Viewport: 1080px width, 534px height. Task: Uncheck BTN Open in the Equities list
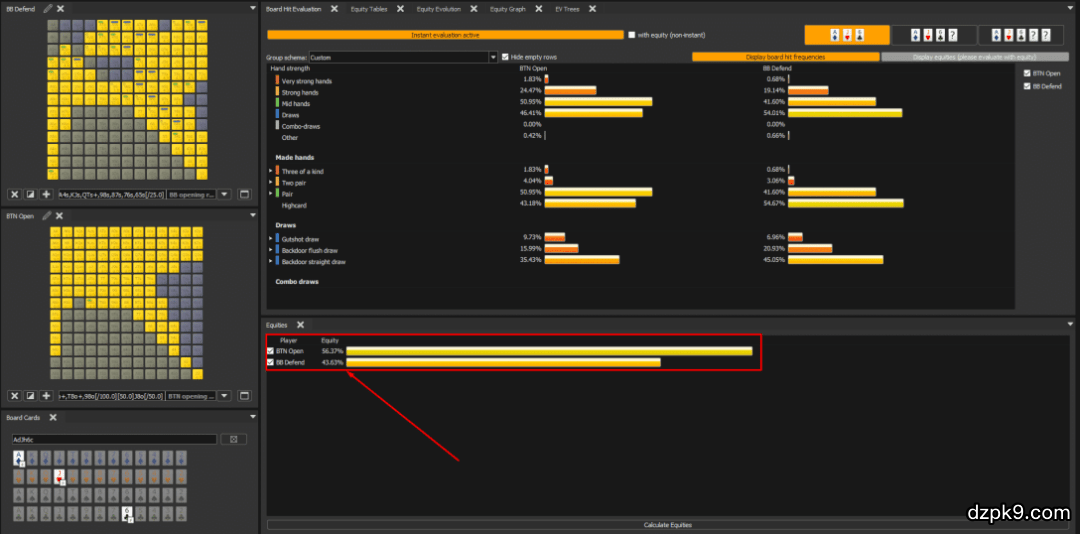(270, 351)
